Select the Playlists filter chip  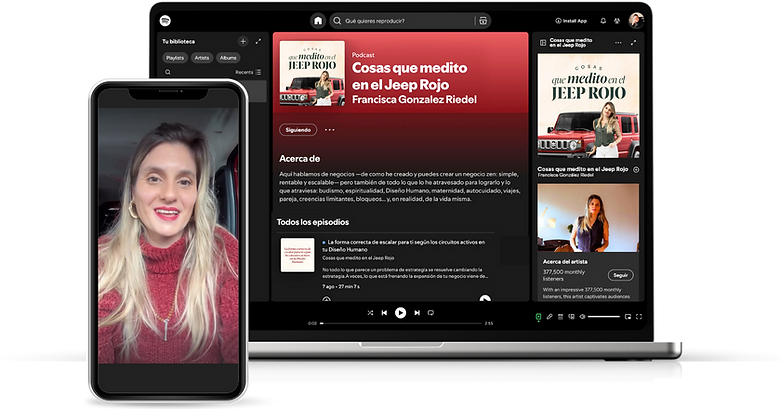tap(175, 58)
